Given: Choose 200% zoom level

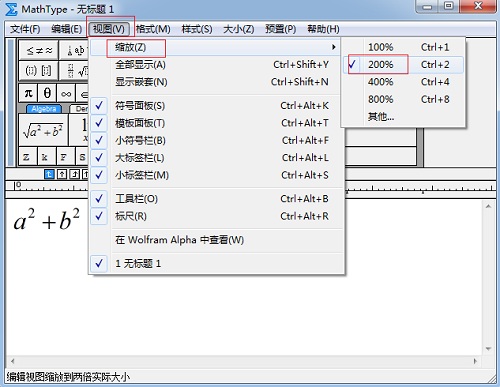Looking at the screenshot, I should tap(403, 64).
